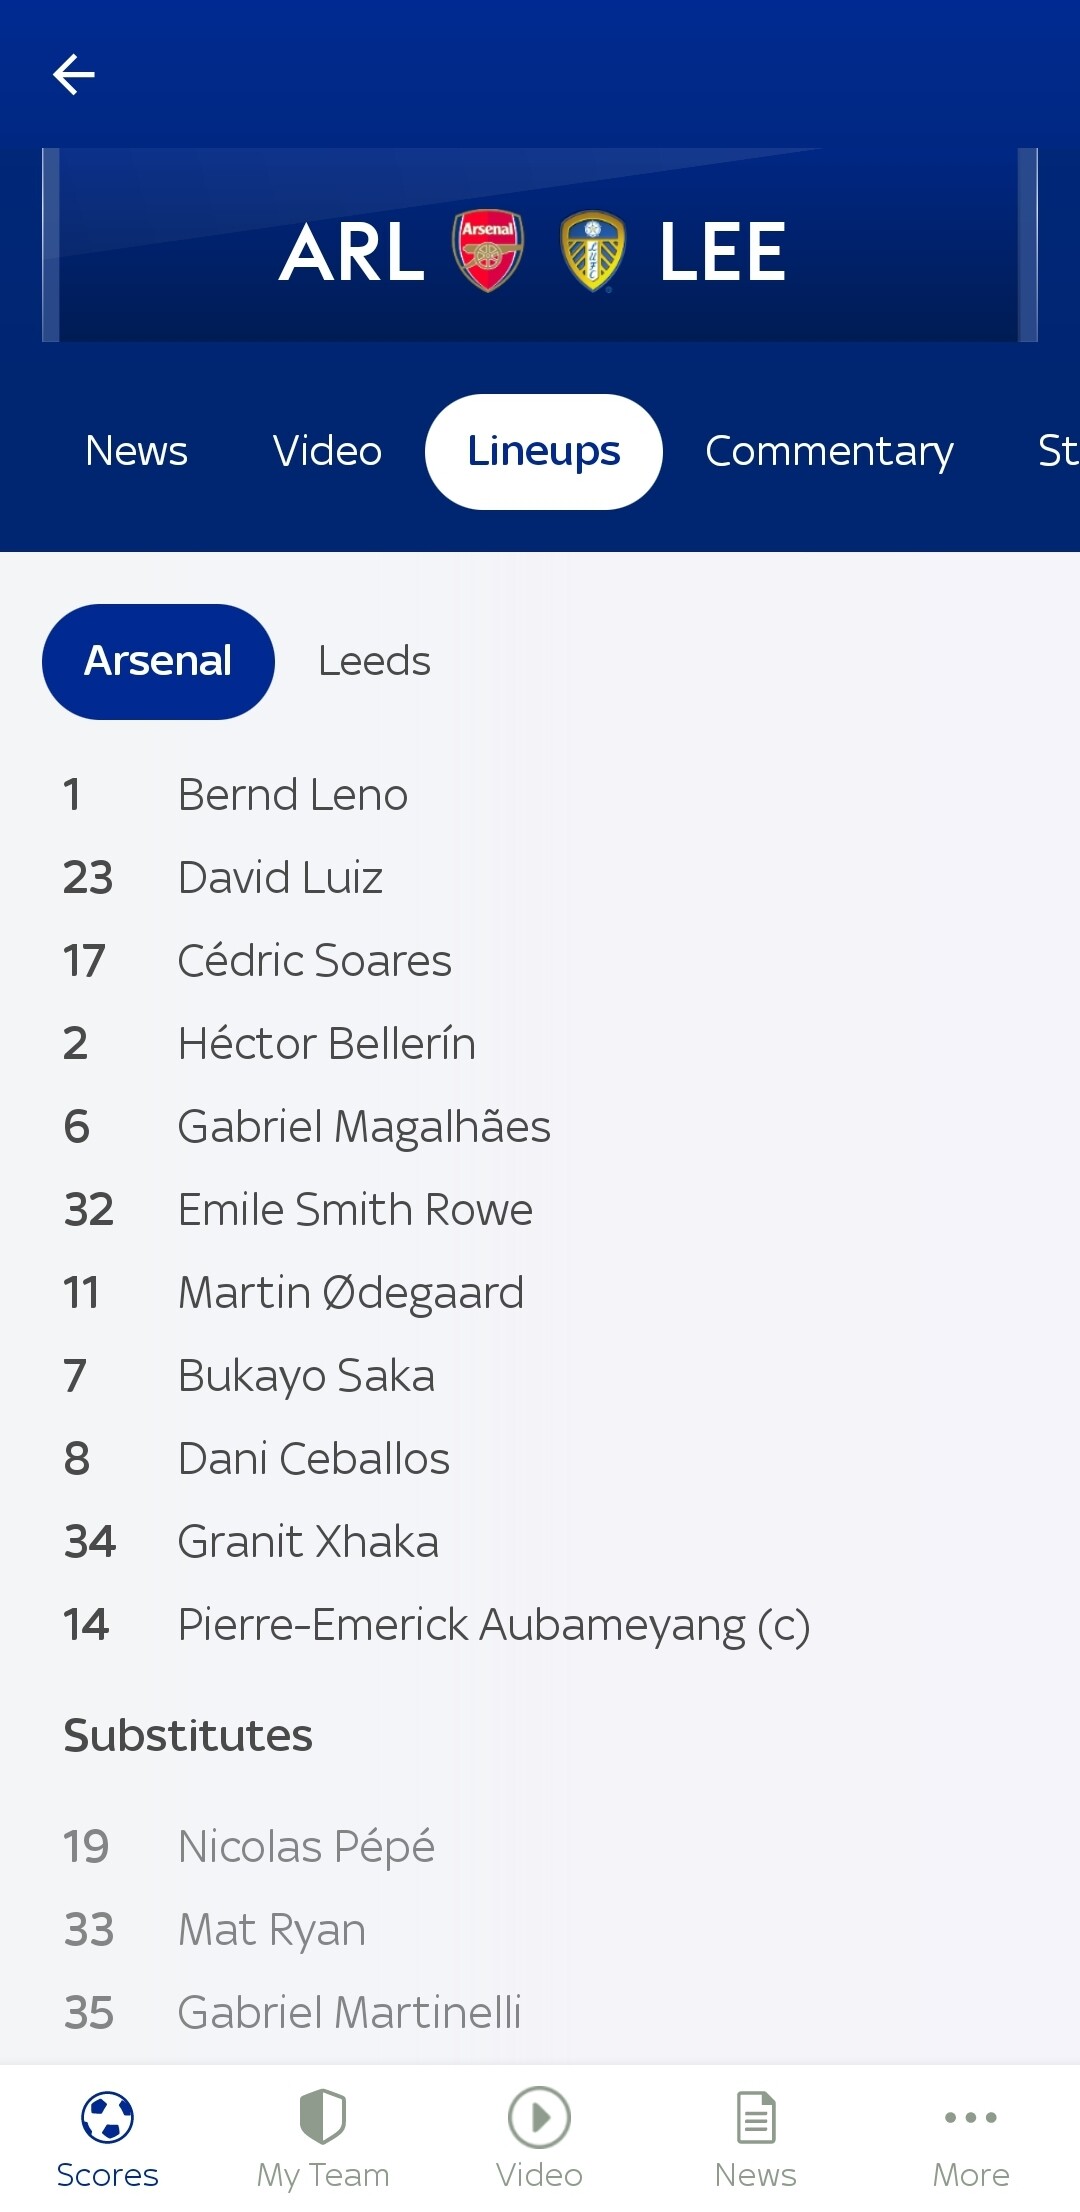The width and height of the screenshot is (1080, 2212).
Task: Tap the partially visible tab after Commentary
Action: pos(1056,451)
